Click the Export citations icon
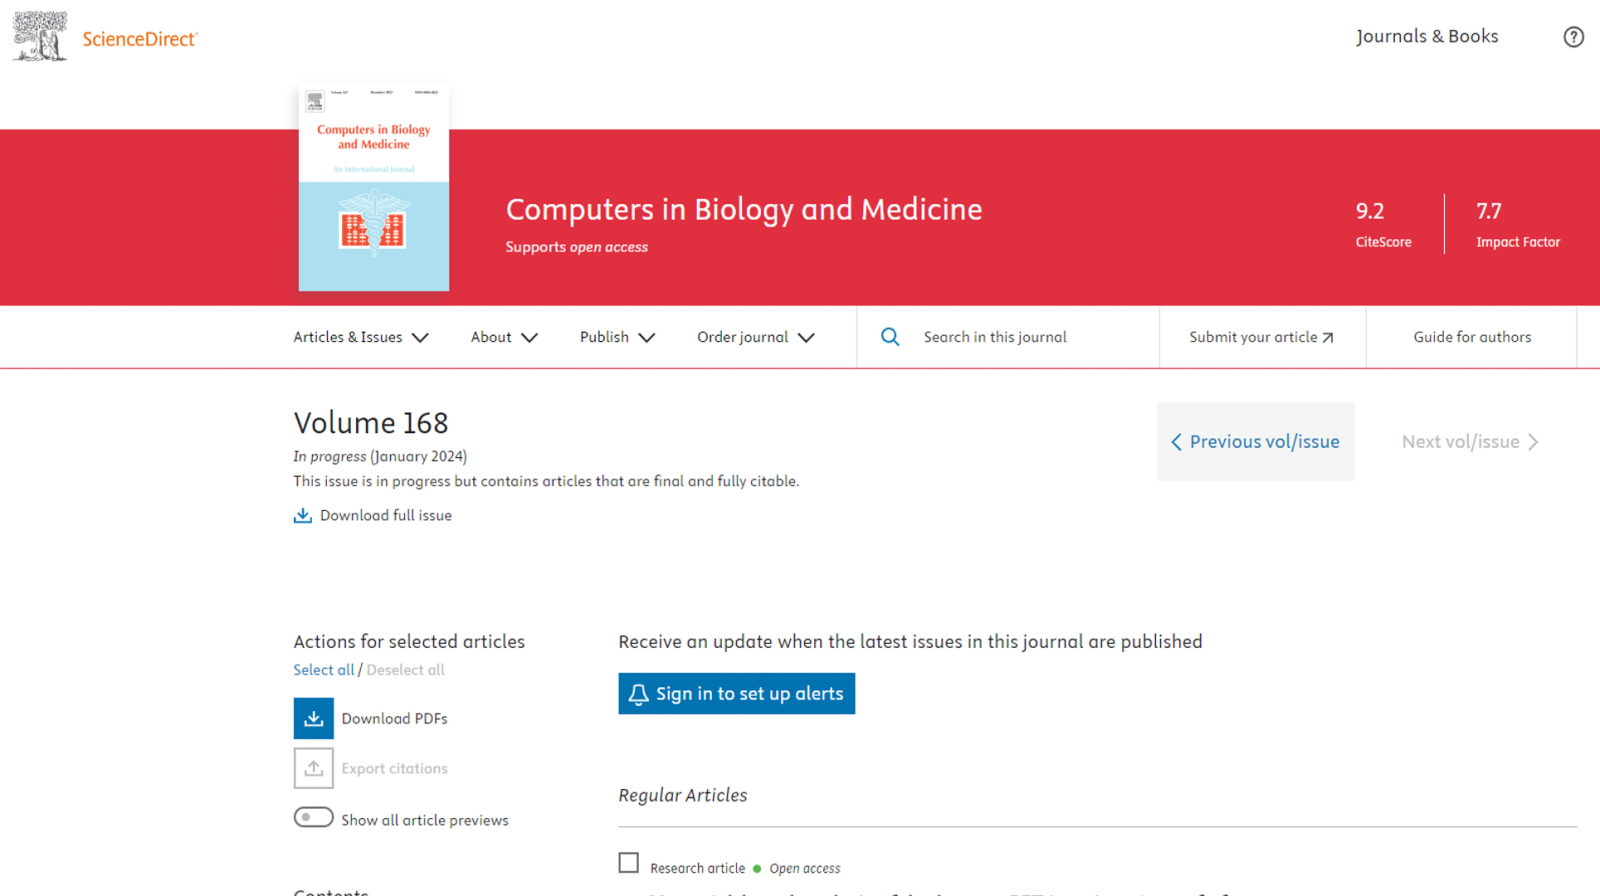 [313, 768]
